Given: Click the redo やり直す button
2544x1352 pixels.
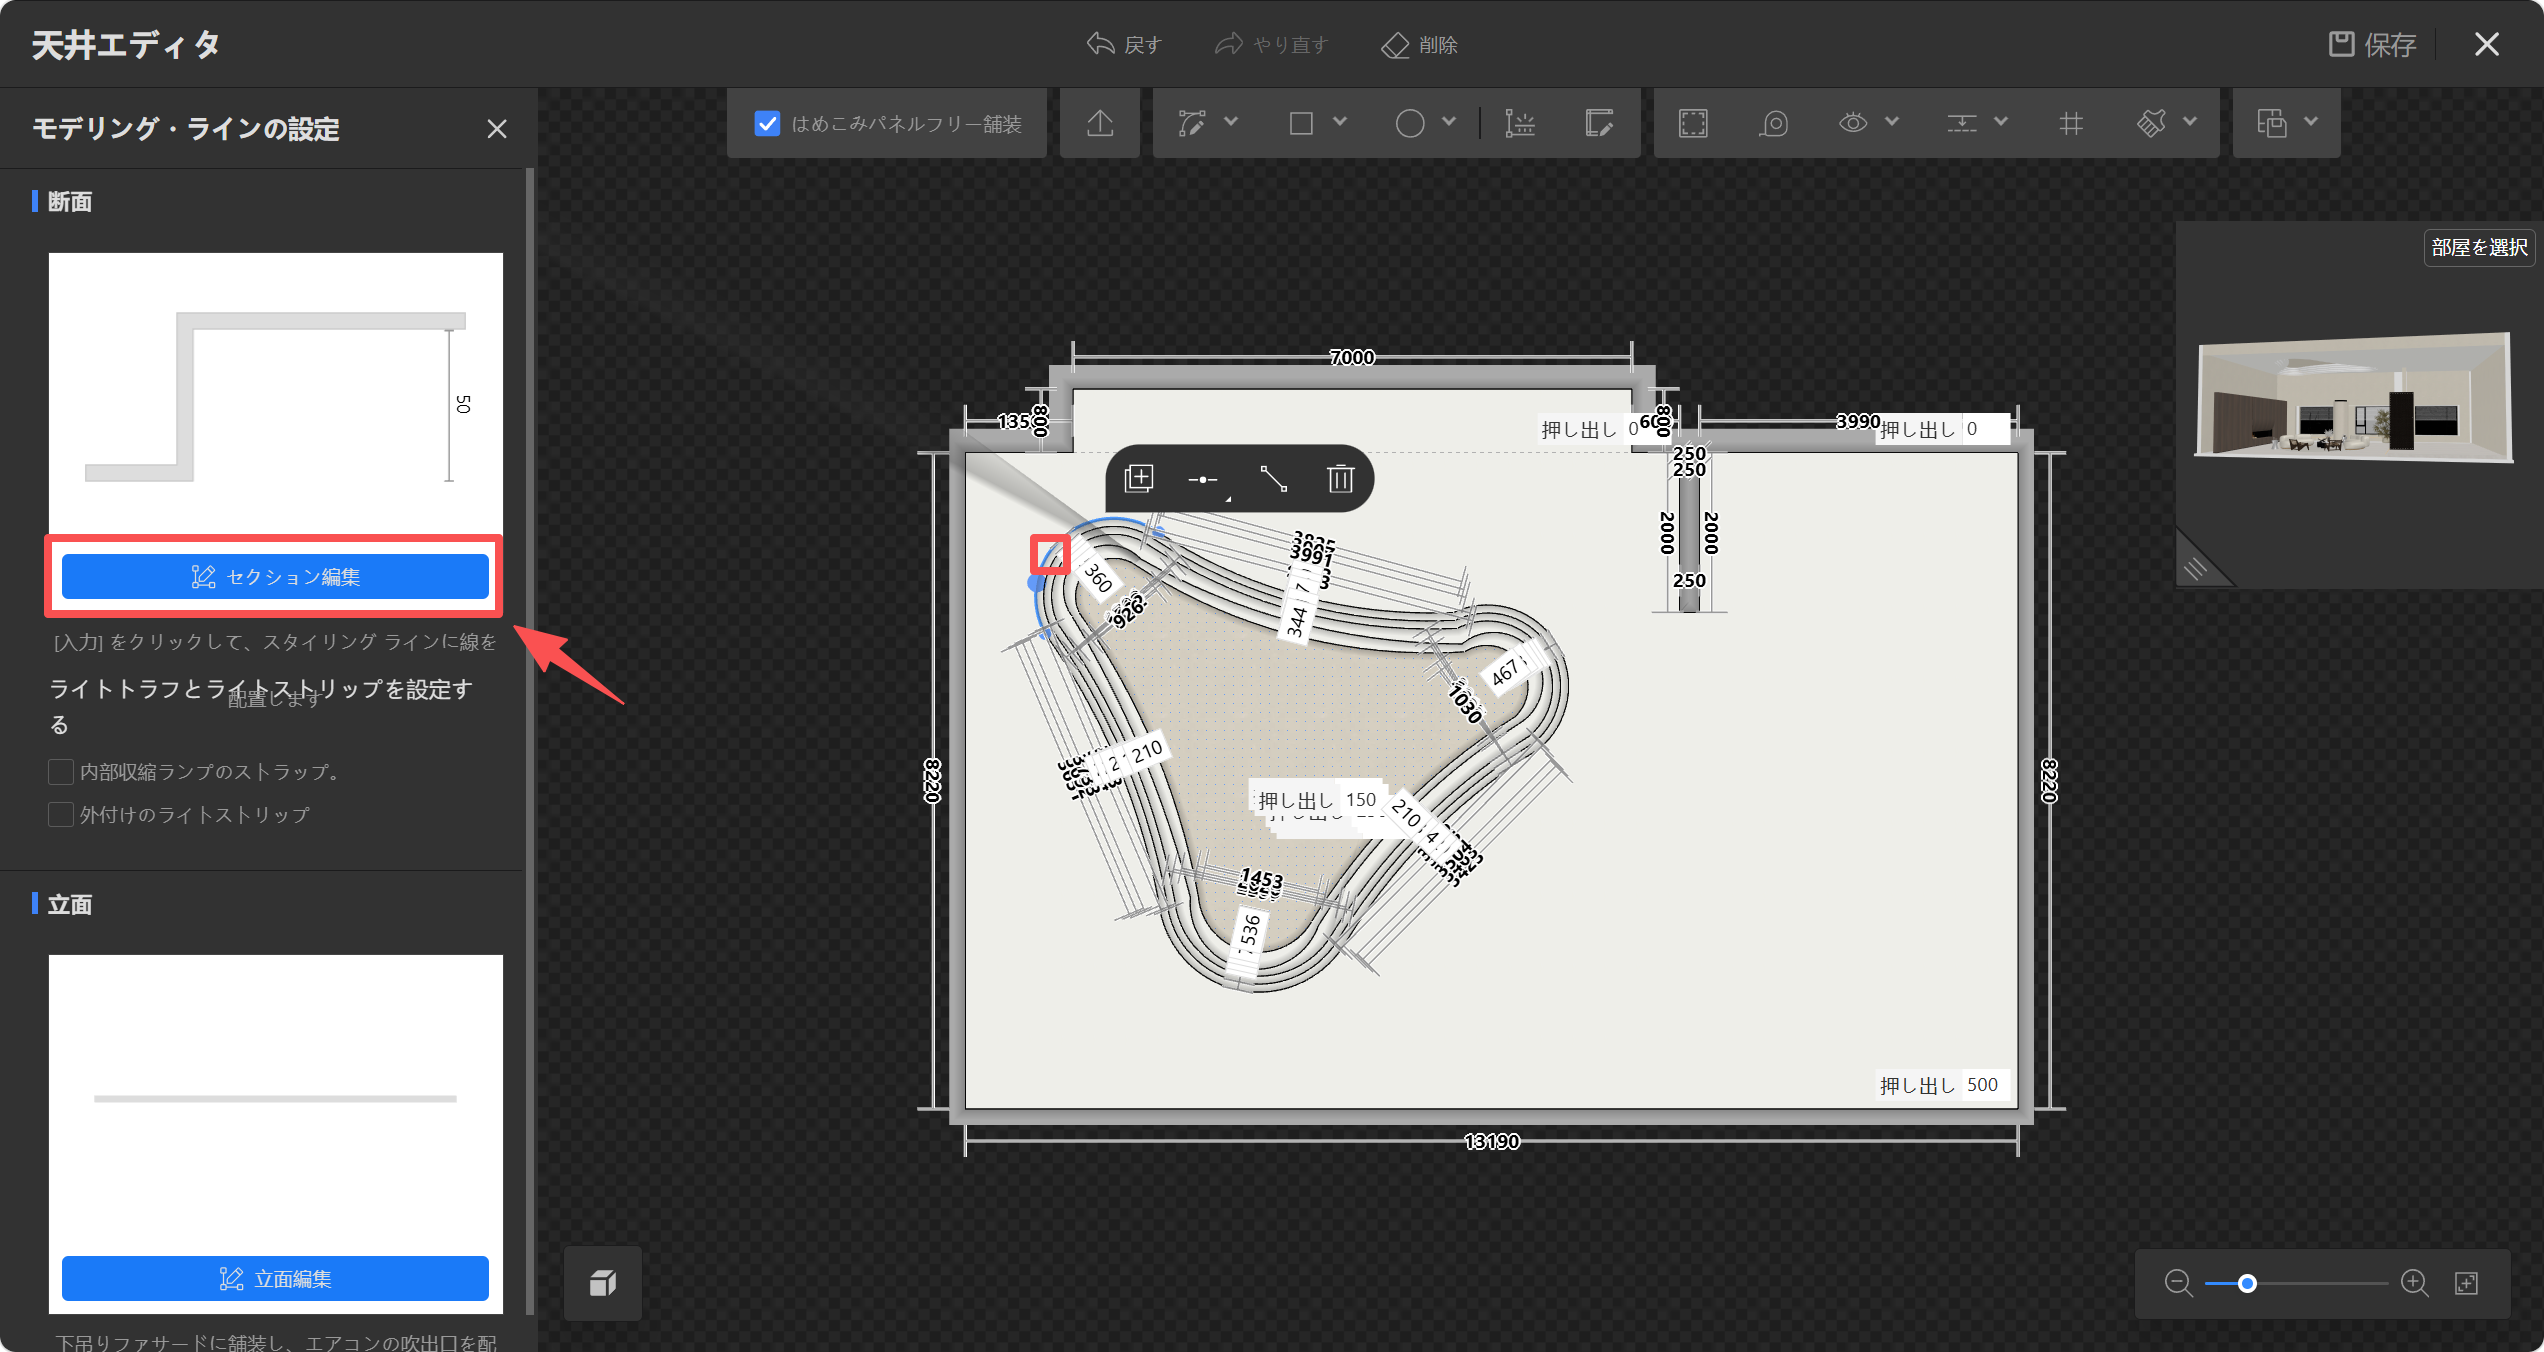Looking at the screenshot, I should point(1271,44).
